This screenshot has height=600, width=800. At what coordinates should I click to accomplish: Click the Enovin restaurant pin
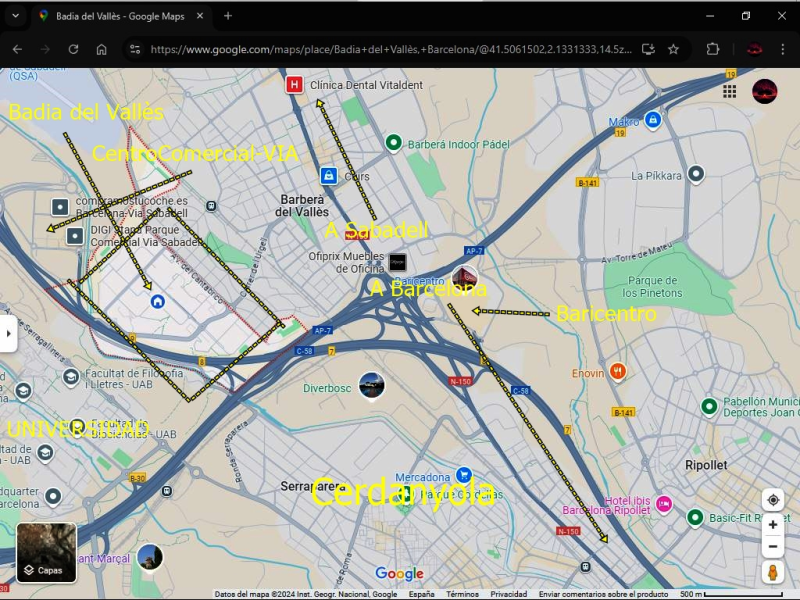(618, 372)
